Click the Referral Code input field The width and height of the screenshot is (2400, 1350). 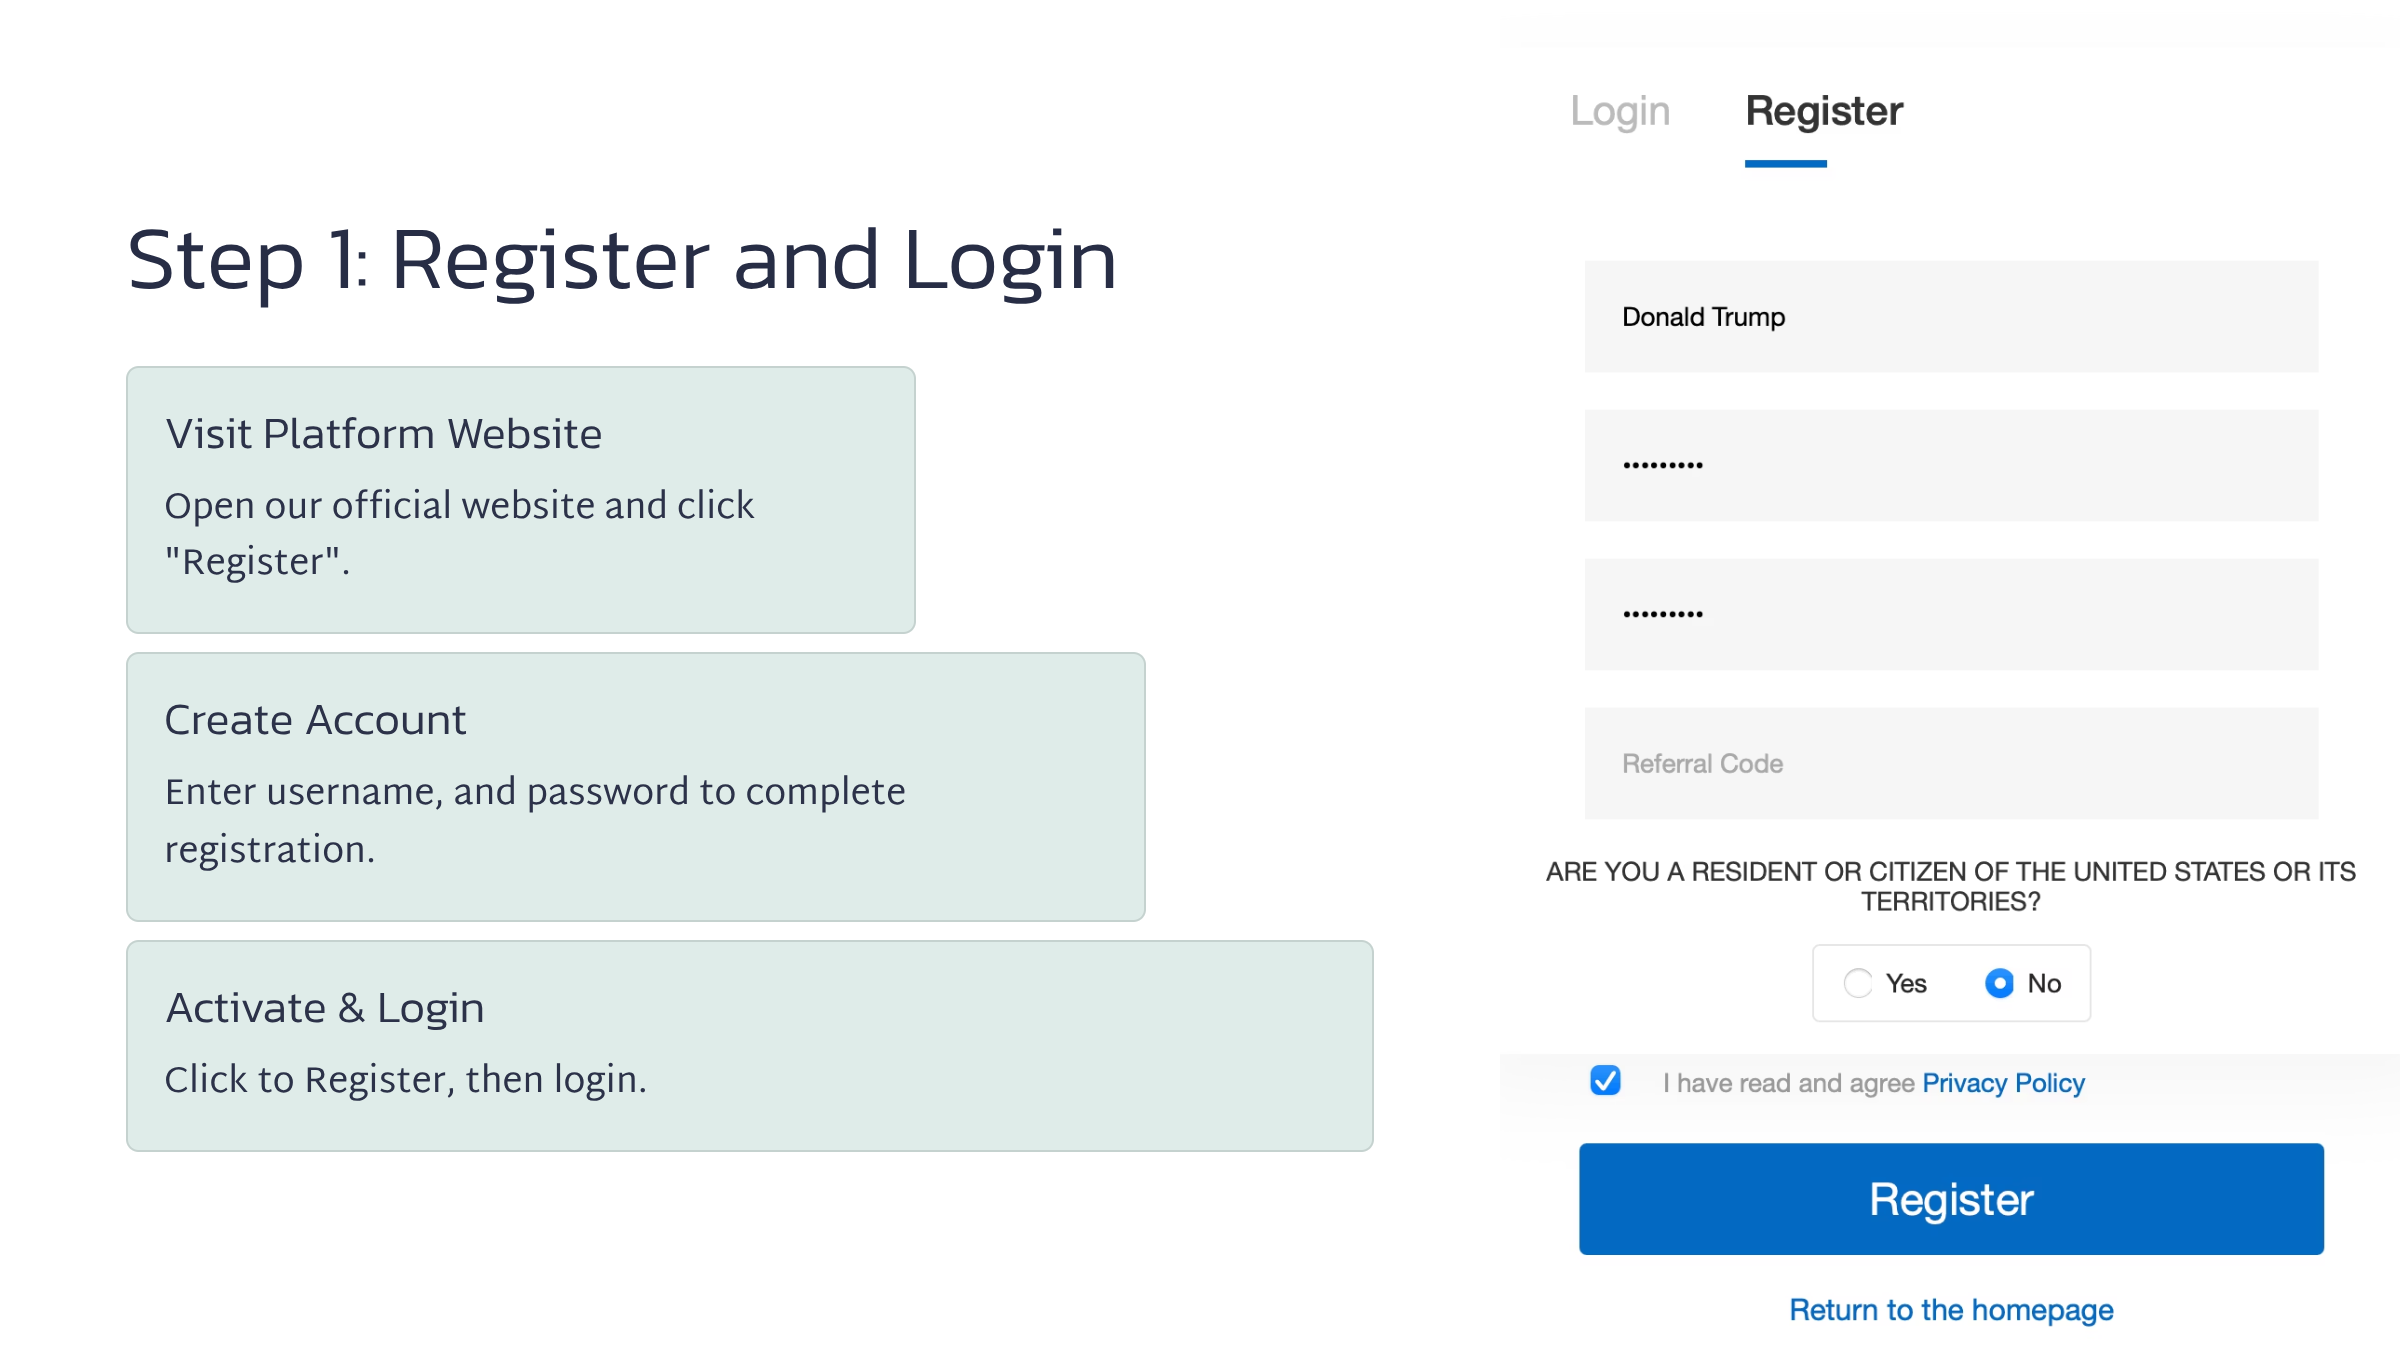click(1950, 764)
